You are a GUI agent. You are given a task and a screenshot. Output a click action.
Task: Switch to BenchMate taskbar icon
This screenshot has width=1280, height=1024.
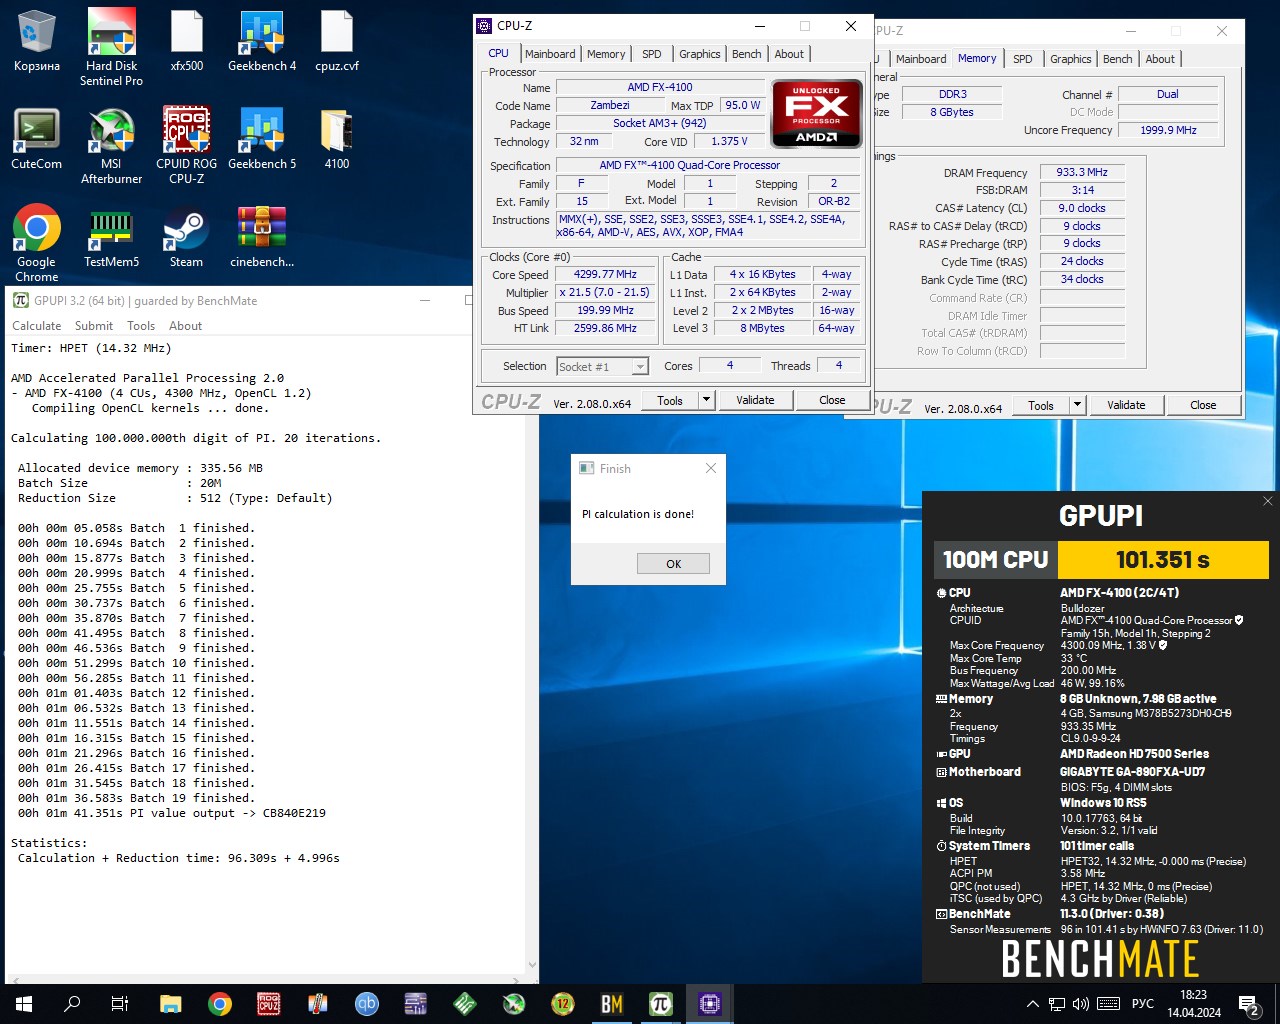pos(612,1004)
